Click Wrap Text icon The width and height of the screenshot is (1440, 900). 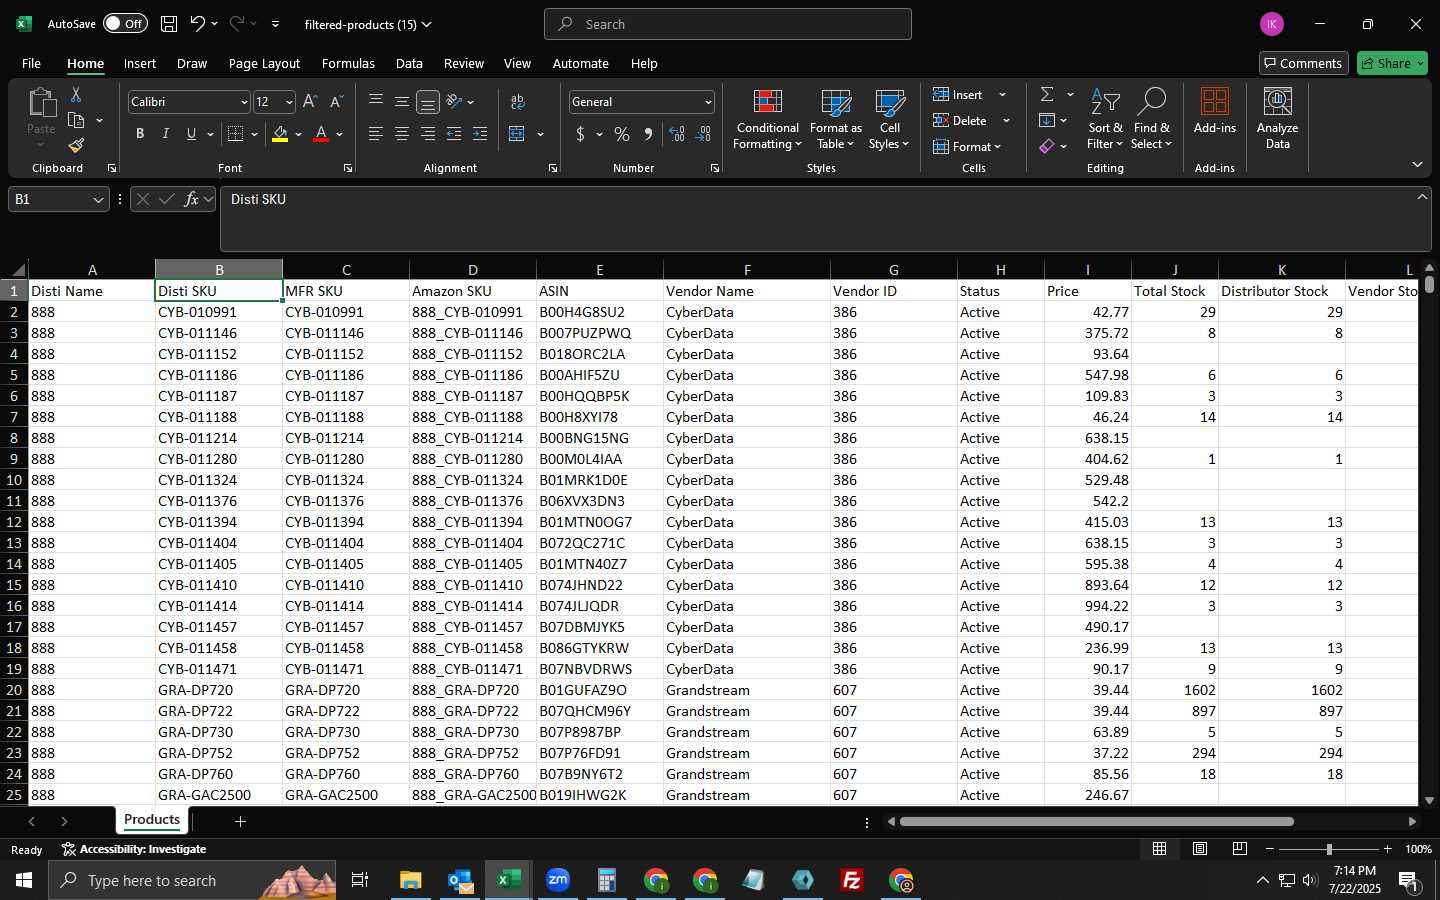click(x=518, y=101)
